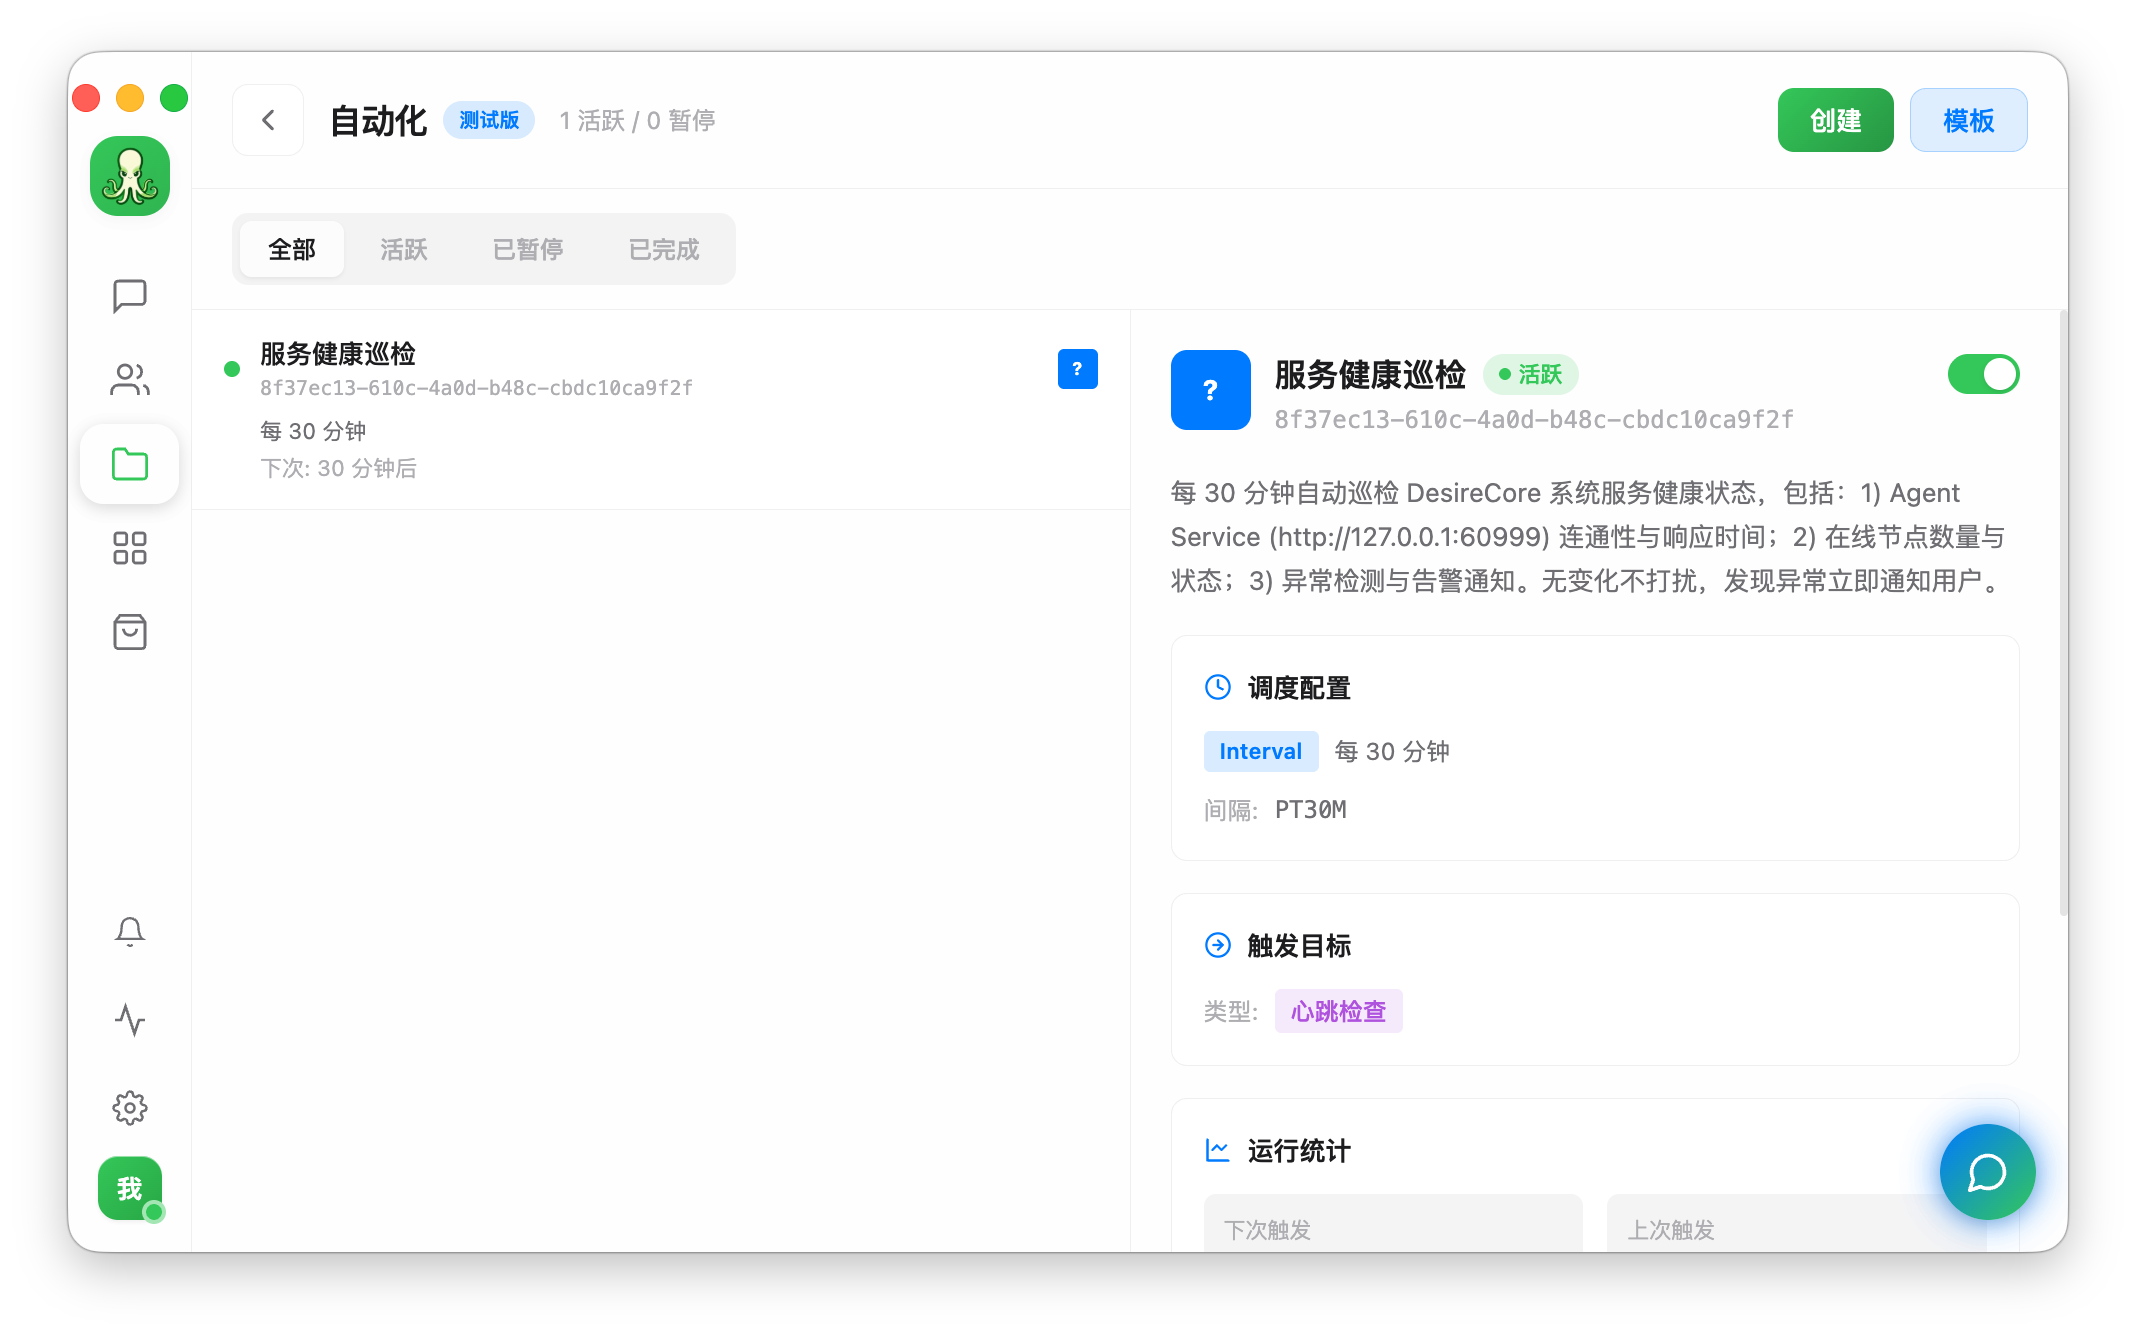Open the floating chat support bubble
Viewport: 2136px width, 1336px height.
(x=1987, y=1172)
